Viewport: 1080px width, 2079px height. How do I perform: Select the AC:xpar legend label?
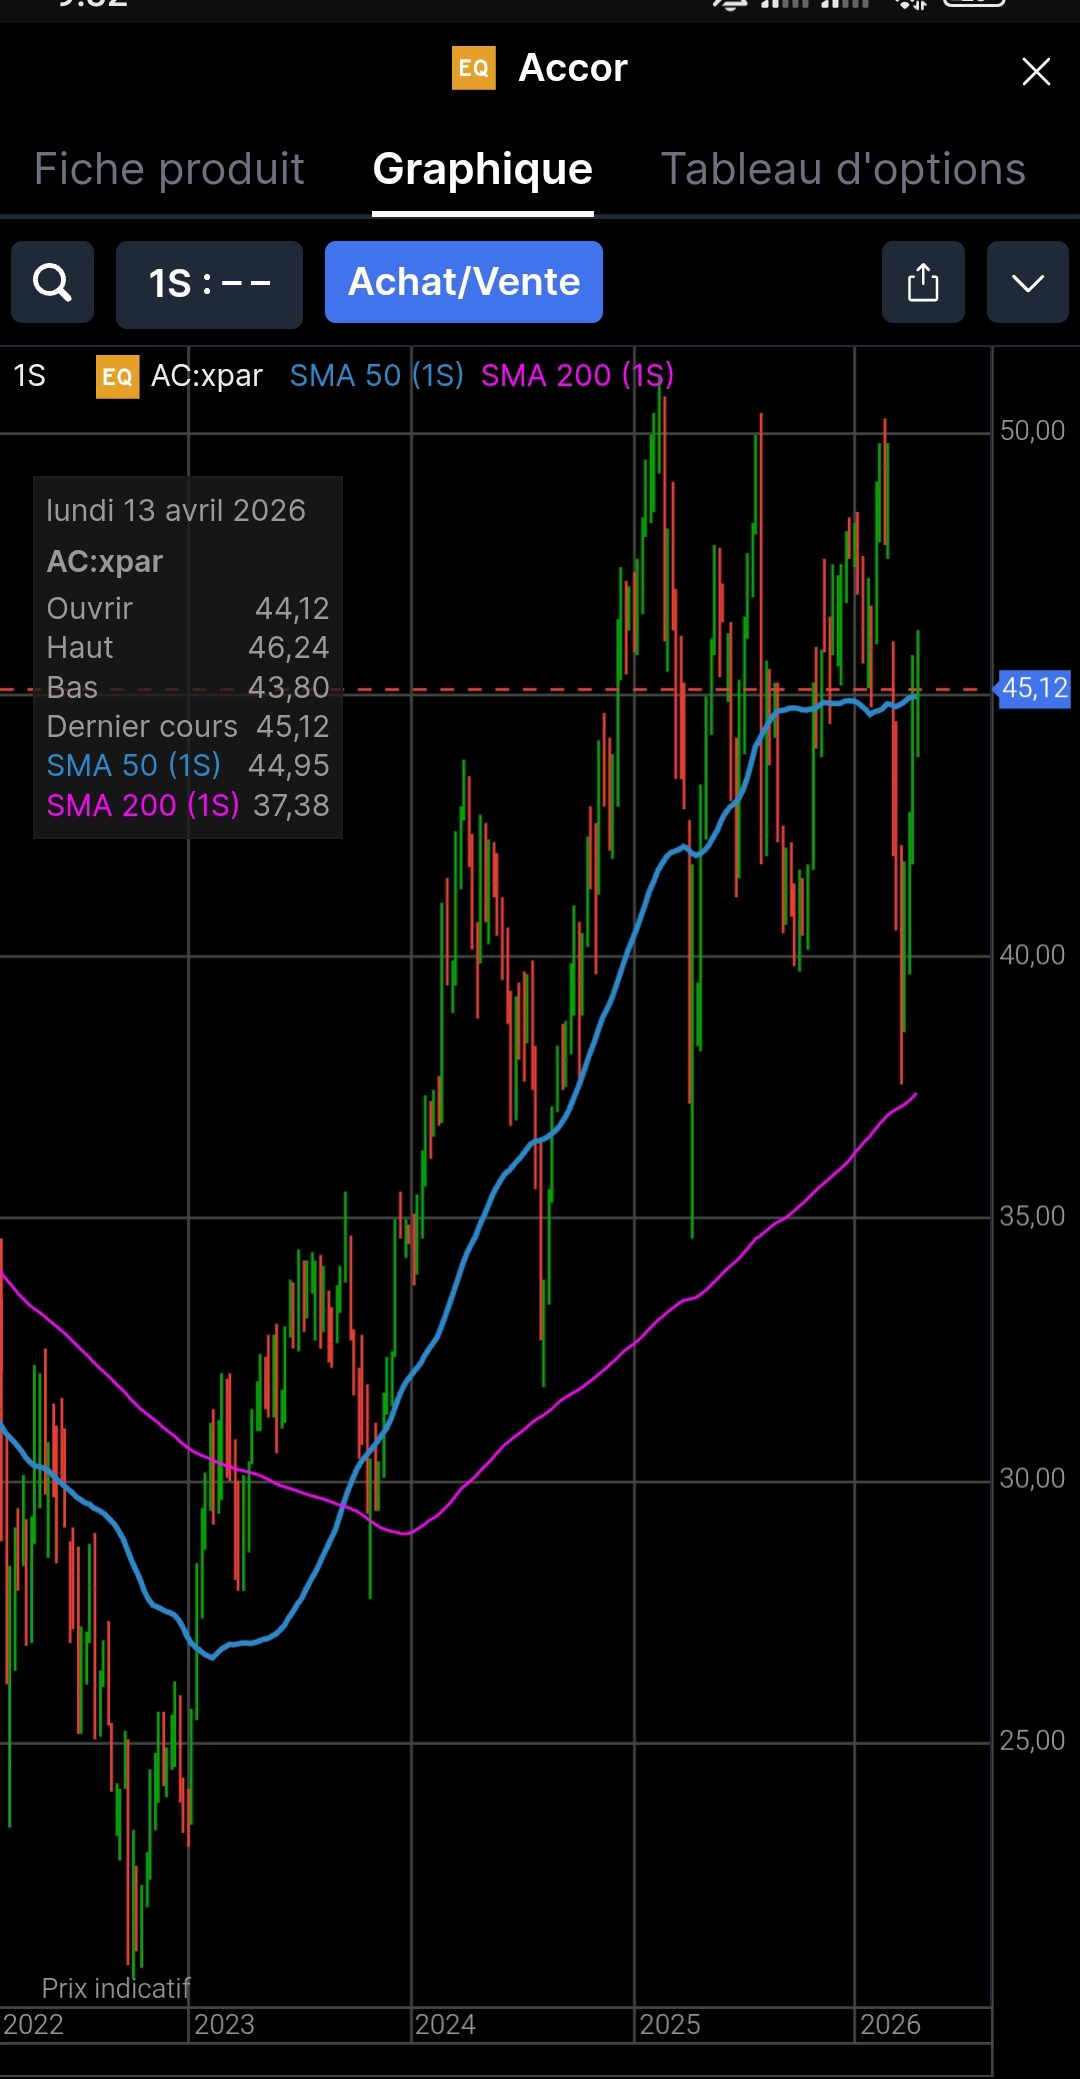(x=207, y=376)
